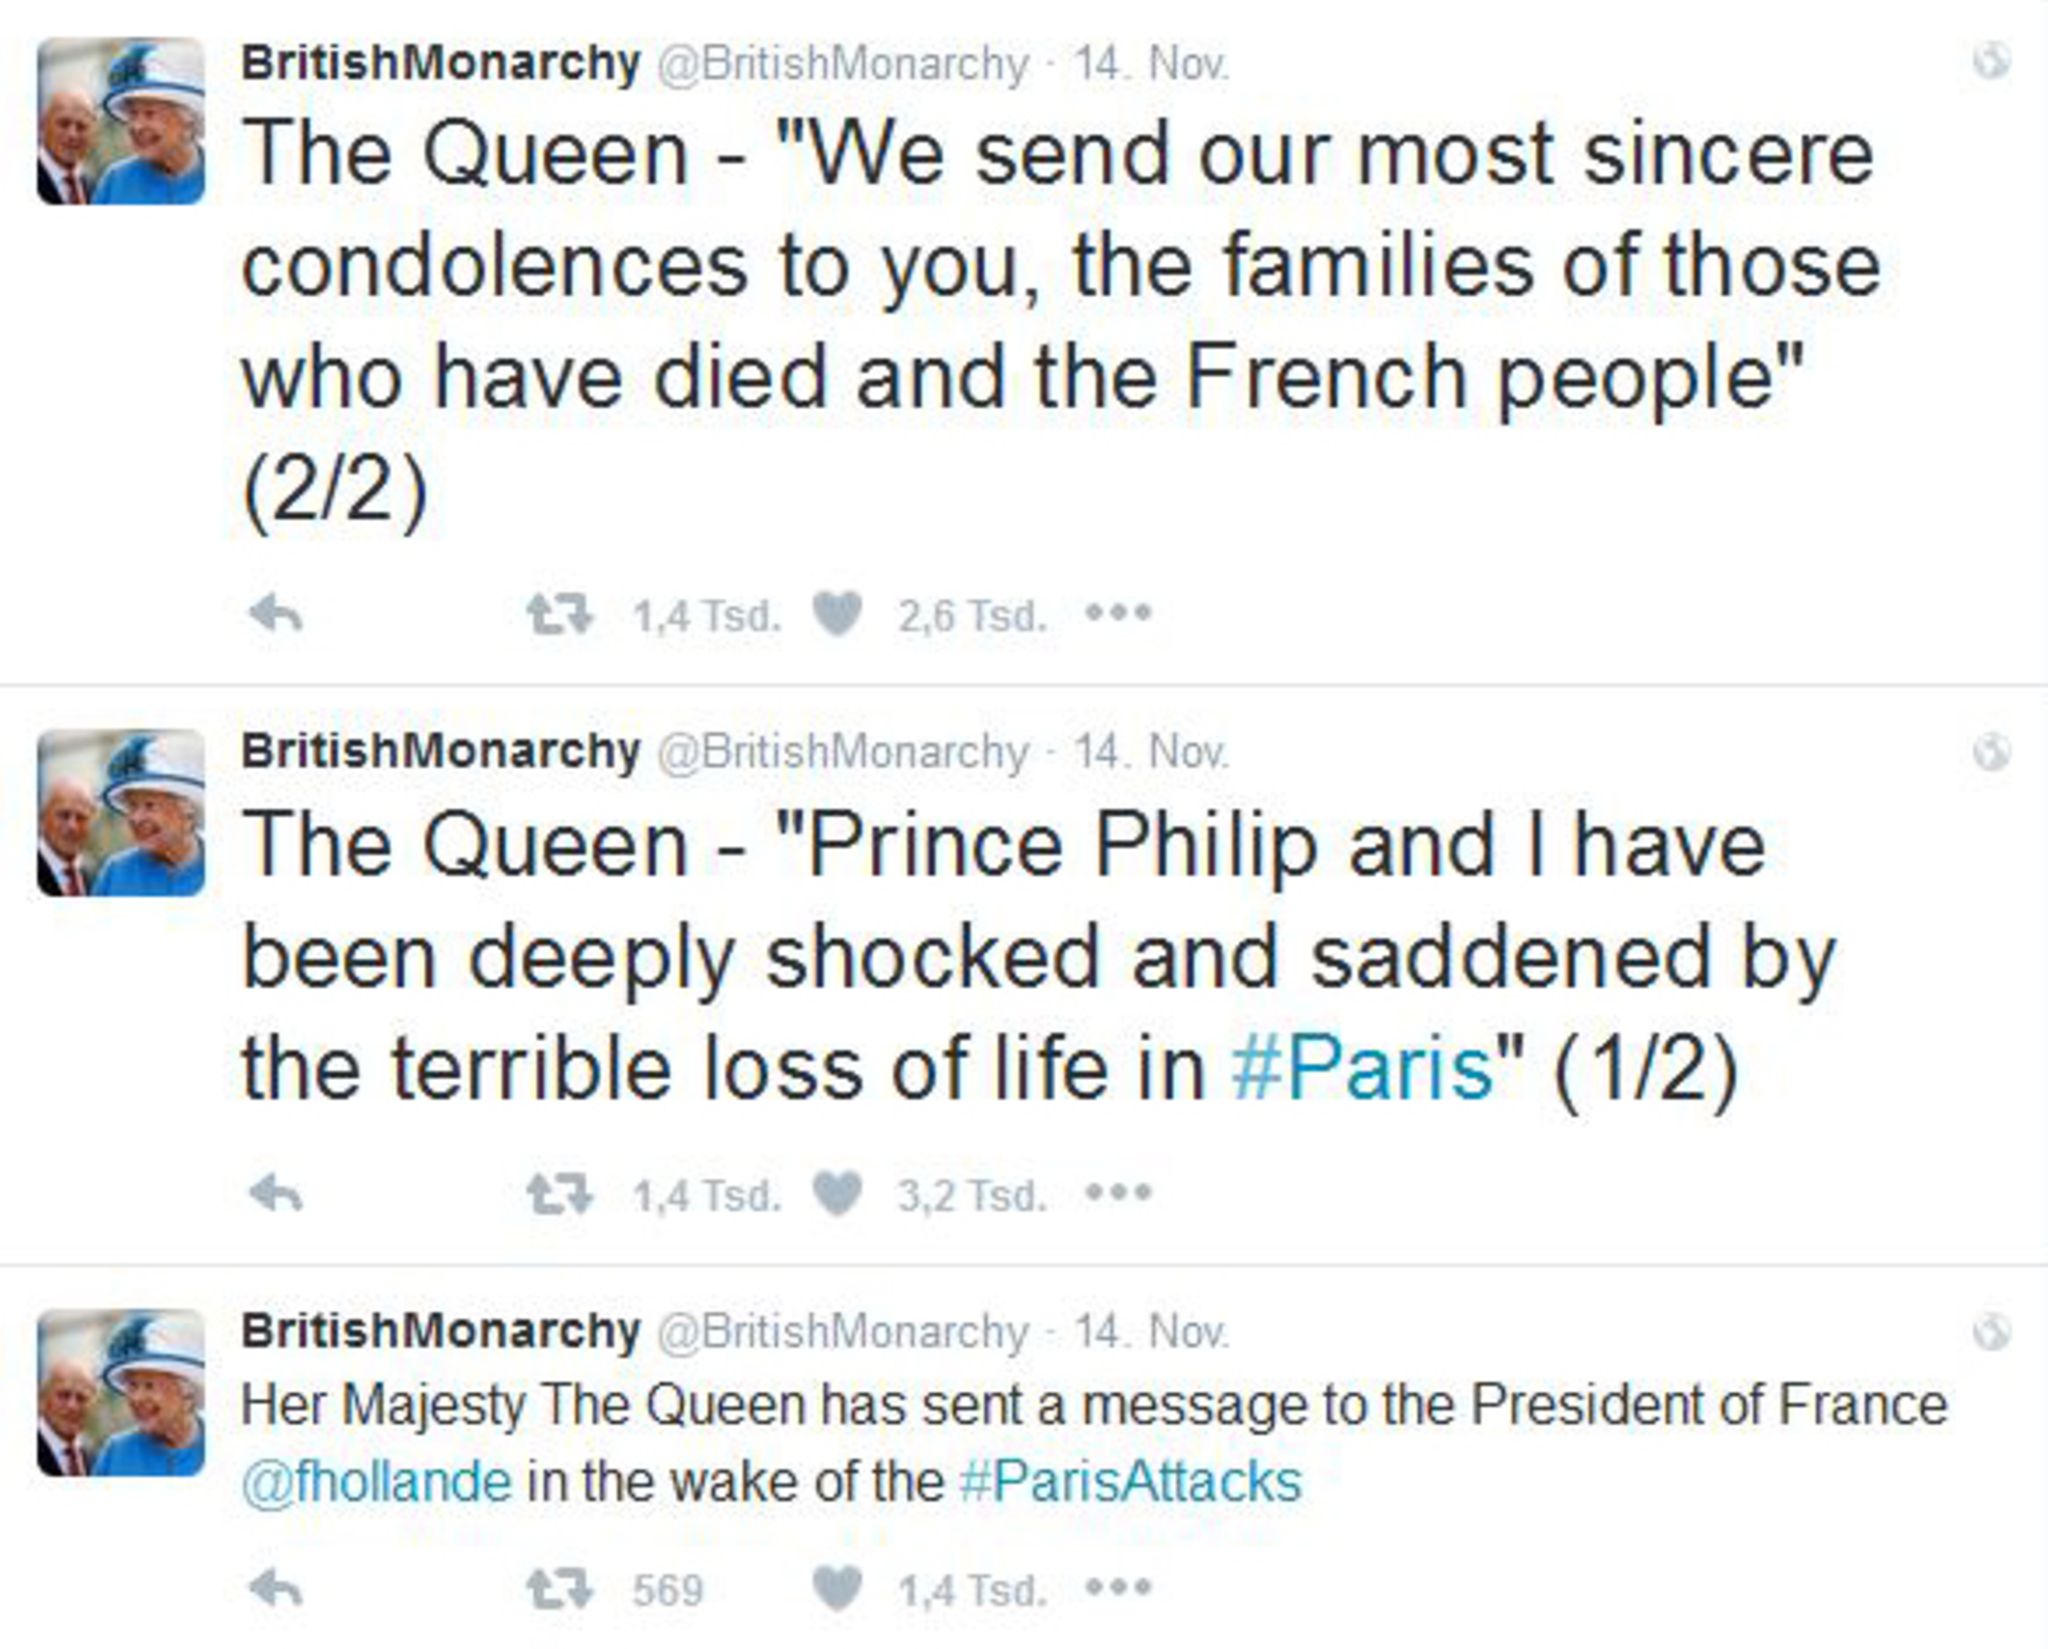Open more options on the (2/2) tweet
The width and height of the screenshot is (2048, 1649).
coord(1119,612)
